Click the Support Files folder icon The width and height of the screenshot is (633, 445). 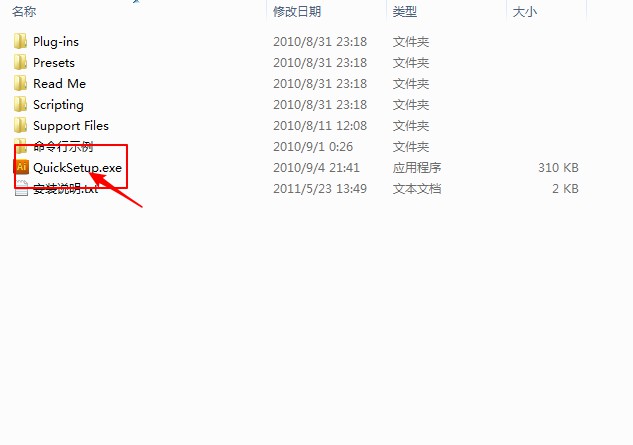(20, 126)
